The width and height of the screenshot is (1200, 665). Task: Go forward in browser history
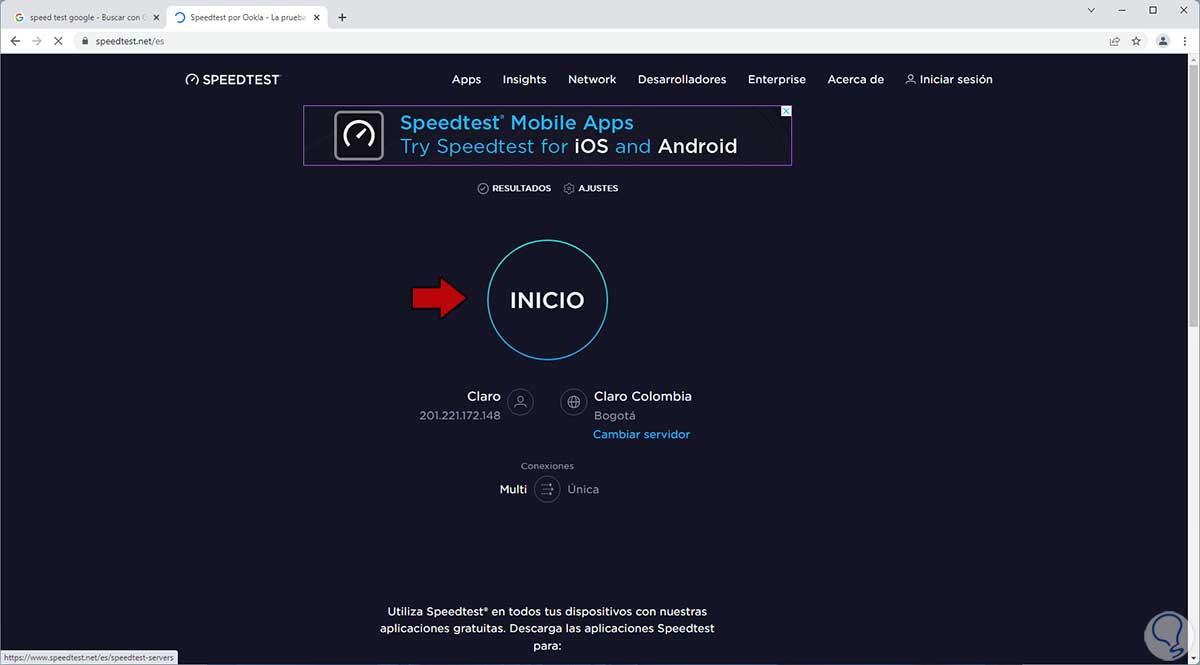click(37, 41)
